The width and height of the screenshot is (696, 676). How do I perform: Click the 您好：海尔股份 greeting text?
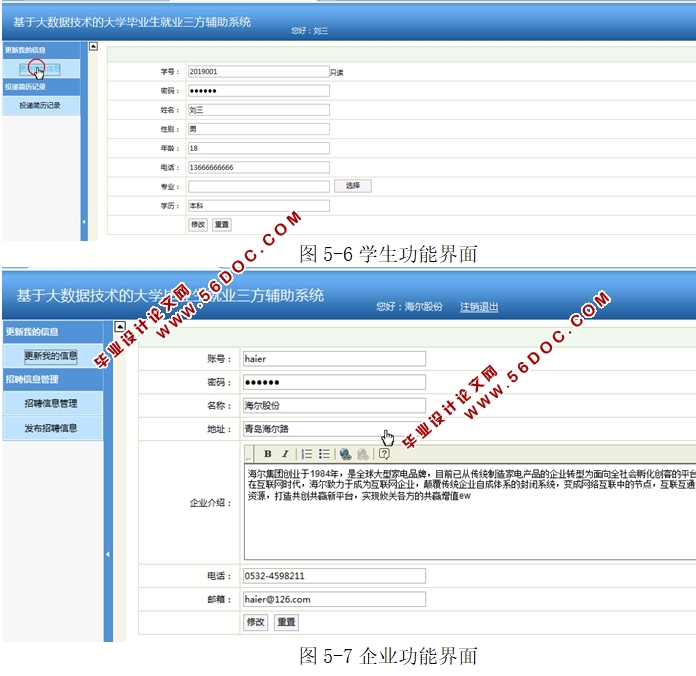[x=409, y=307]
